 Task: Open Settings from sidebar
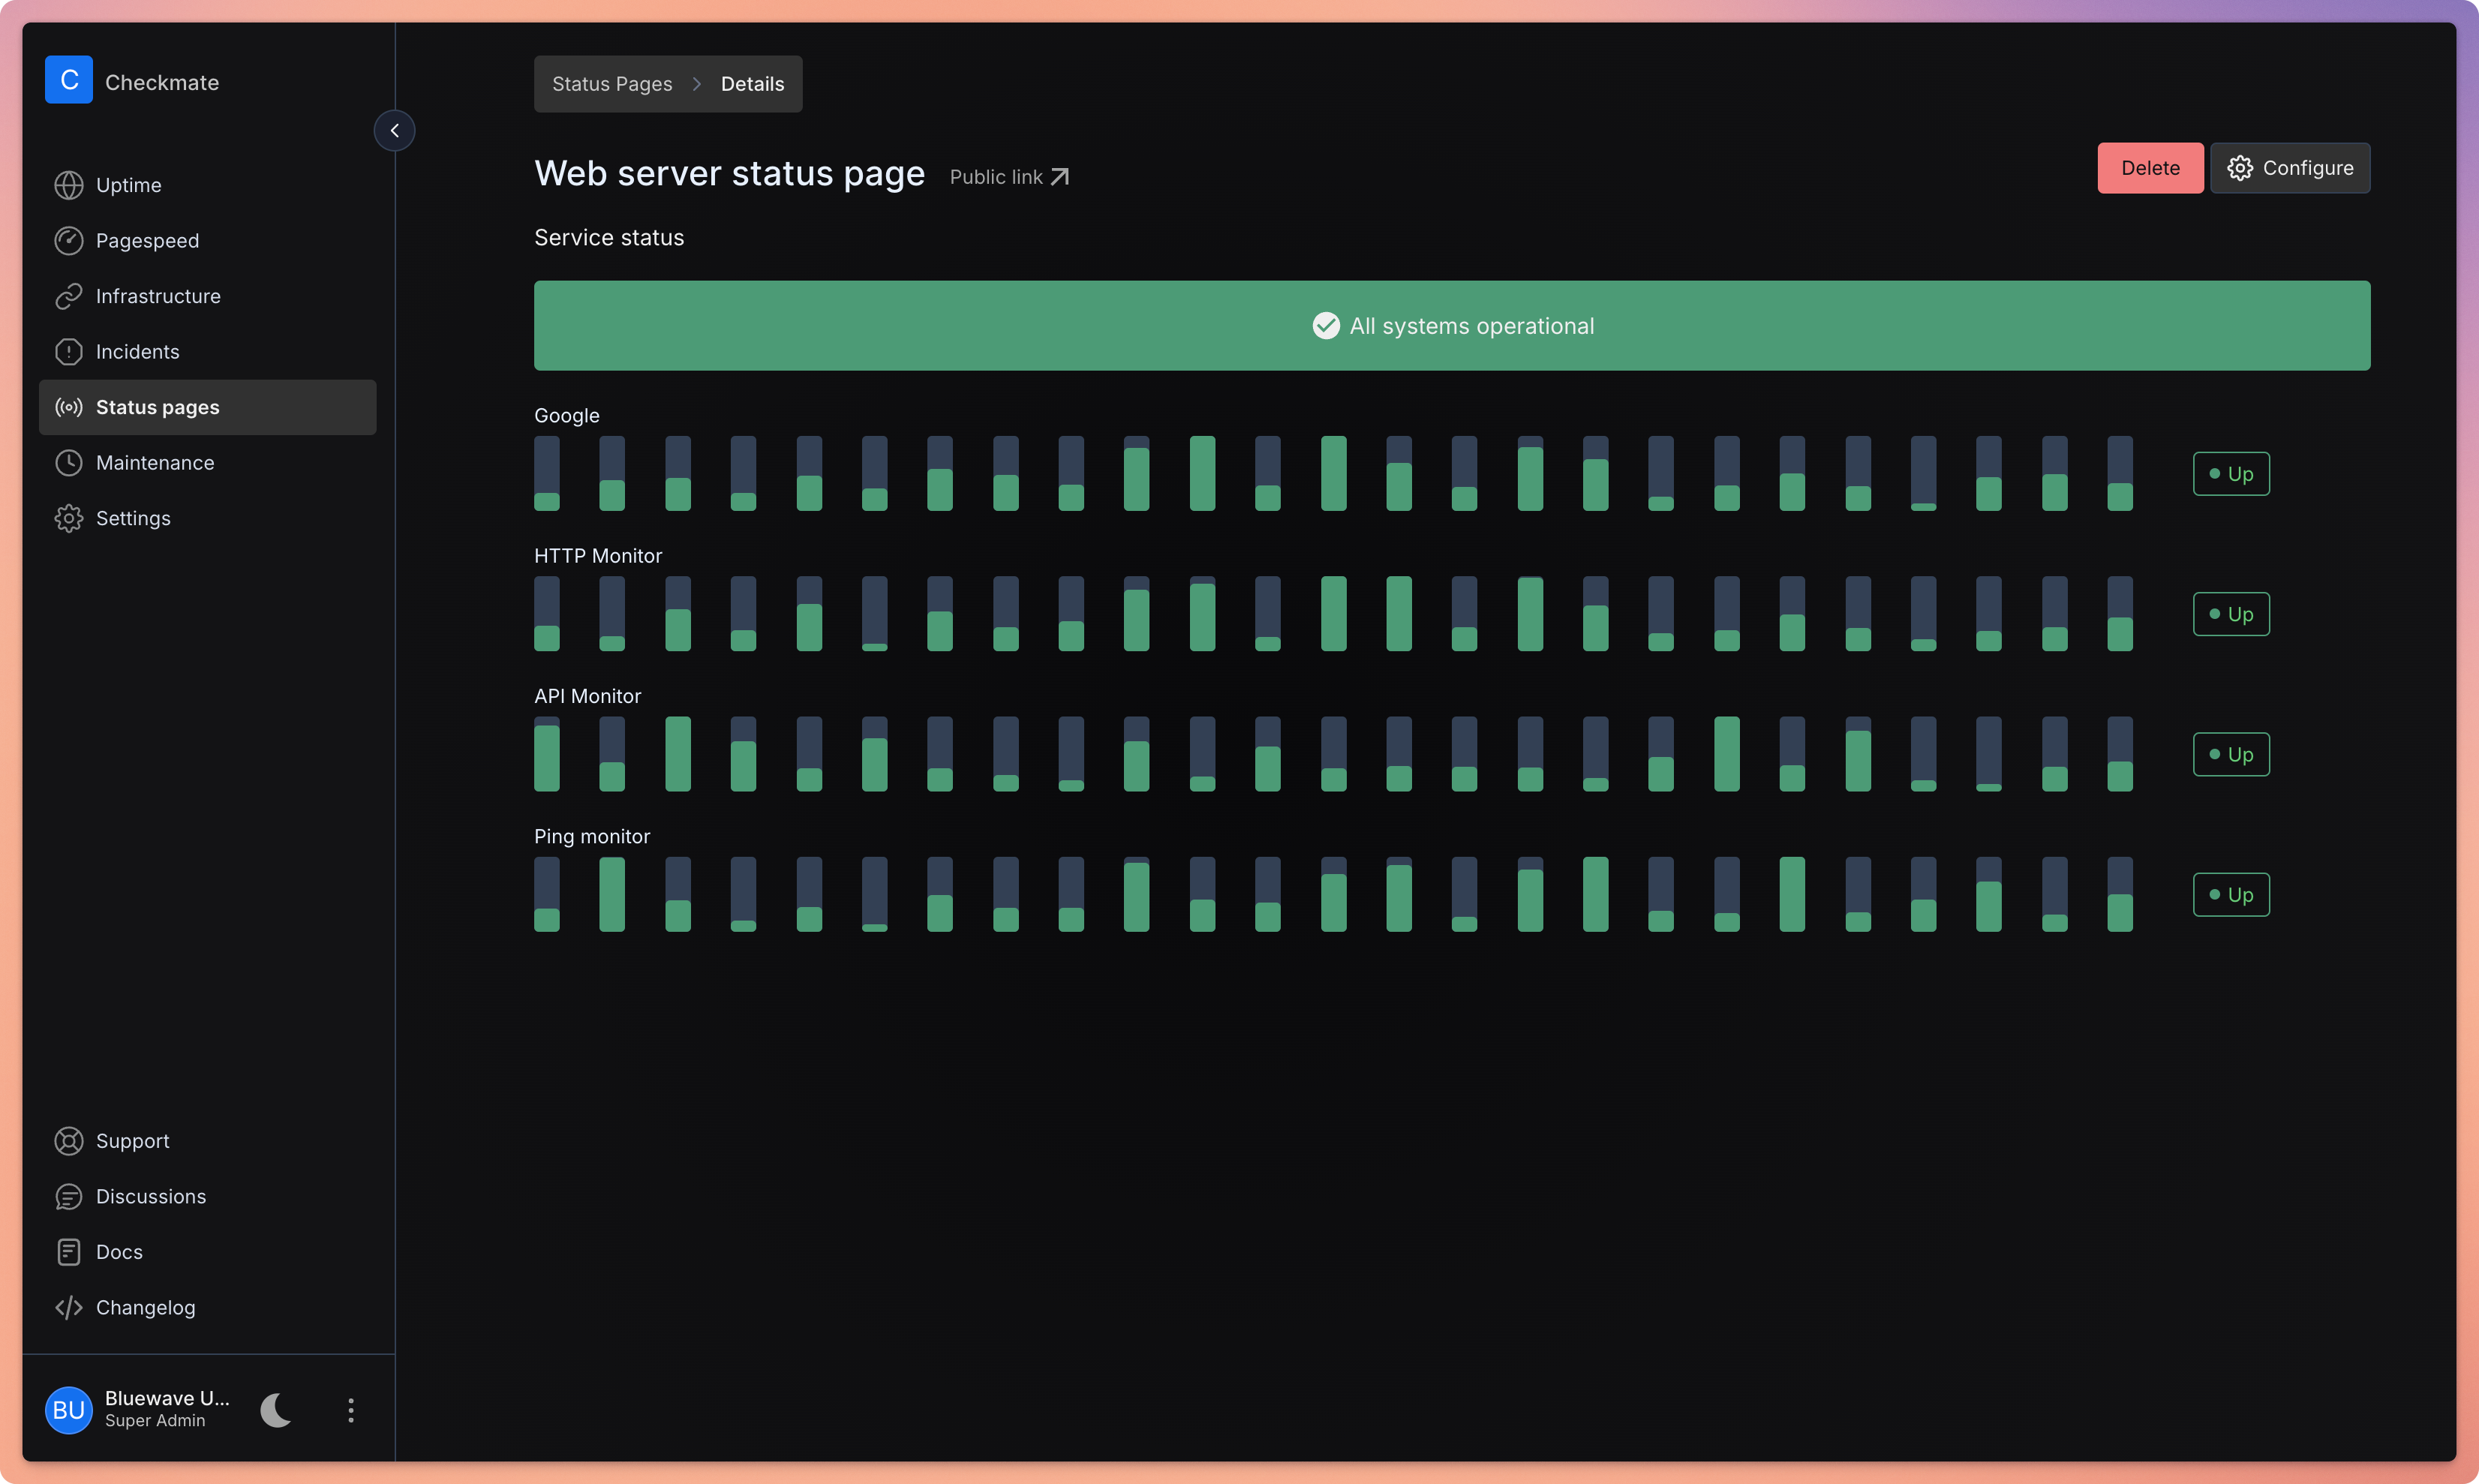tap(133, 518)
